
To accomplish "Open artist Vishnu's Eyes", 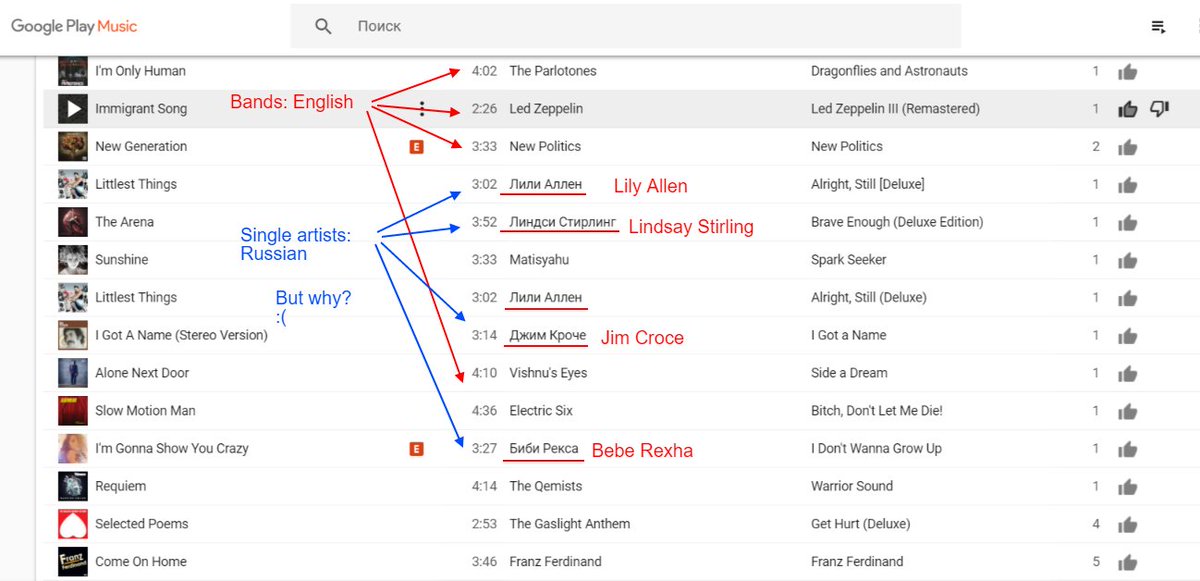I will (x=548, y=373).
